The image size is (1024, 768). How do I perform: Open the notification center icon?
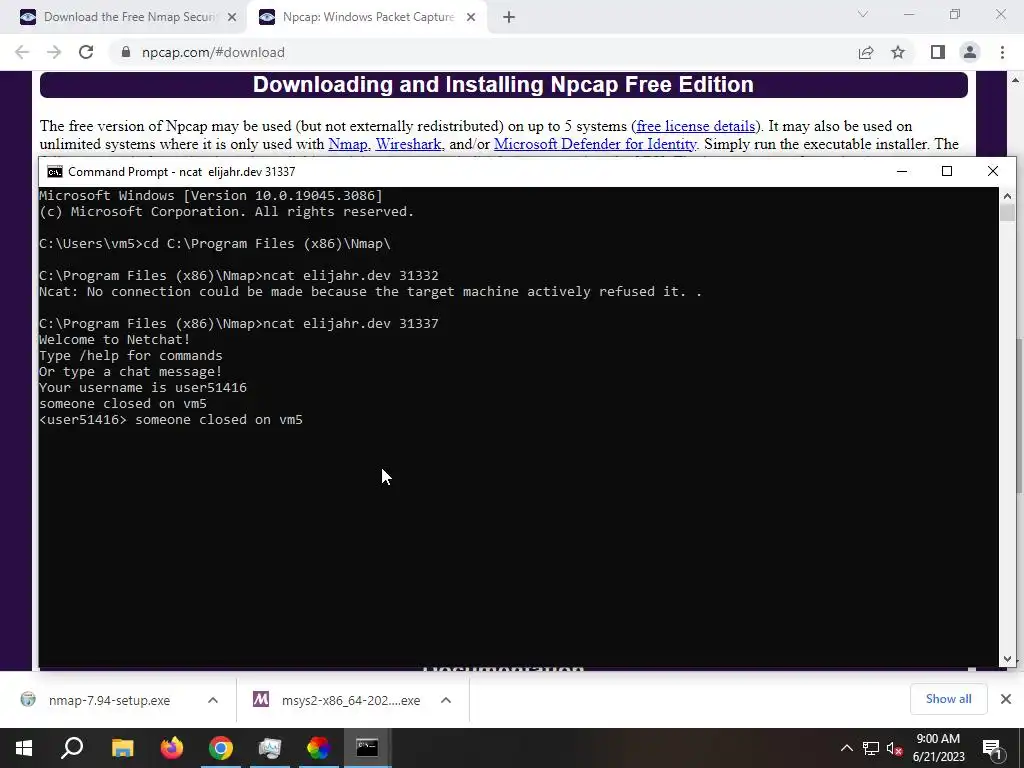pyautogui.click(x=993, y=748)
